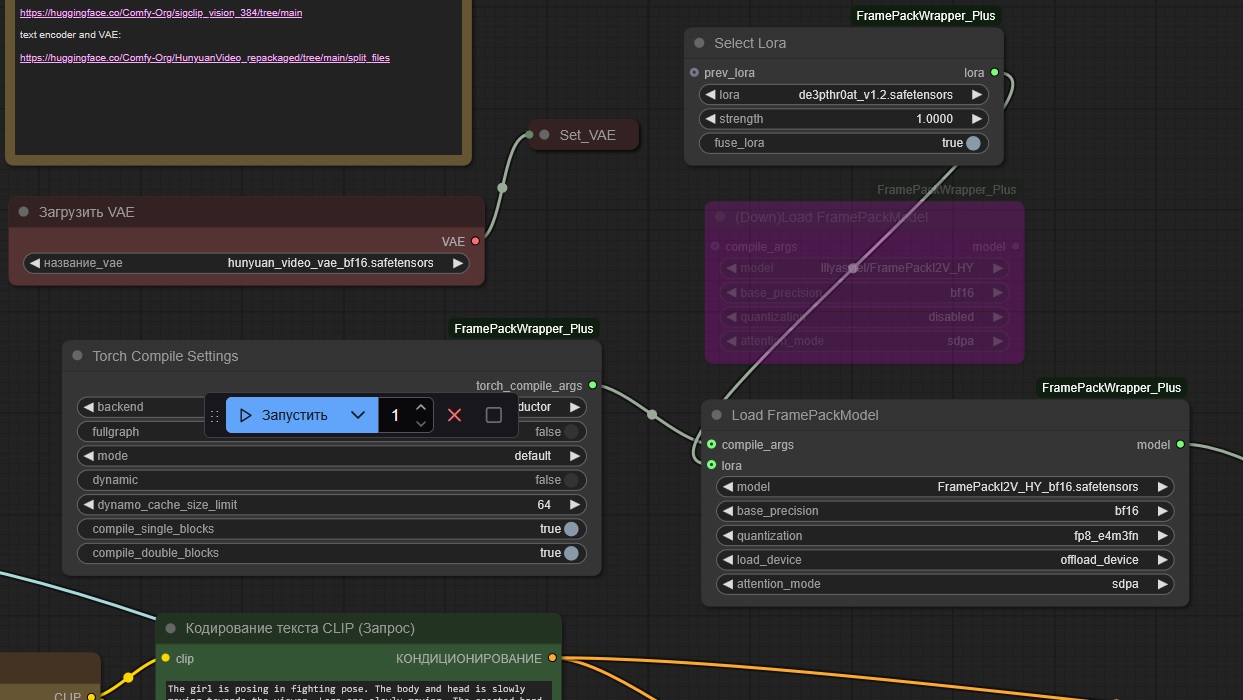Collapse the Torch Compile Settings node dot
The height and width of the screenshot is (700, 1243).
(x=78, y=356)
